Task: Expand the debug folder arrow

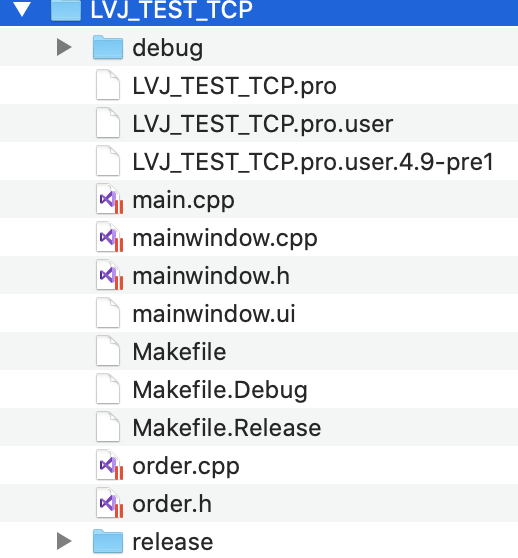Action: pyautogui.click(x=64, y=47)
